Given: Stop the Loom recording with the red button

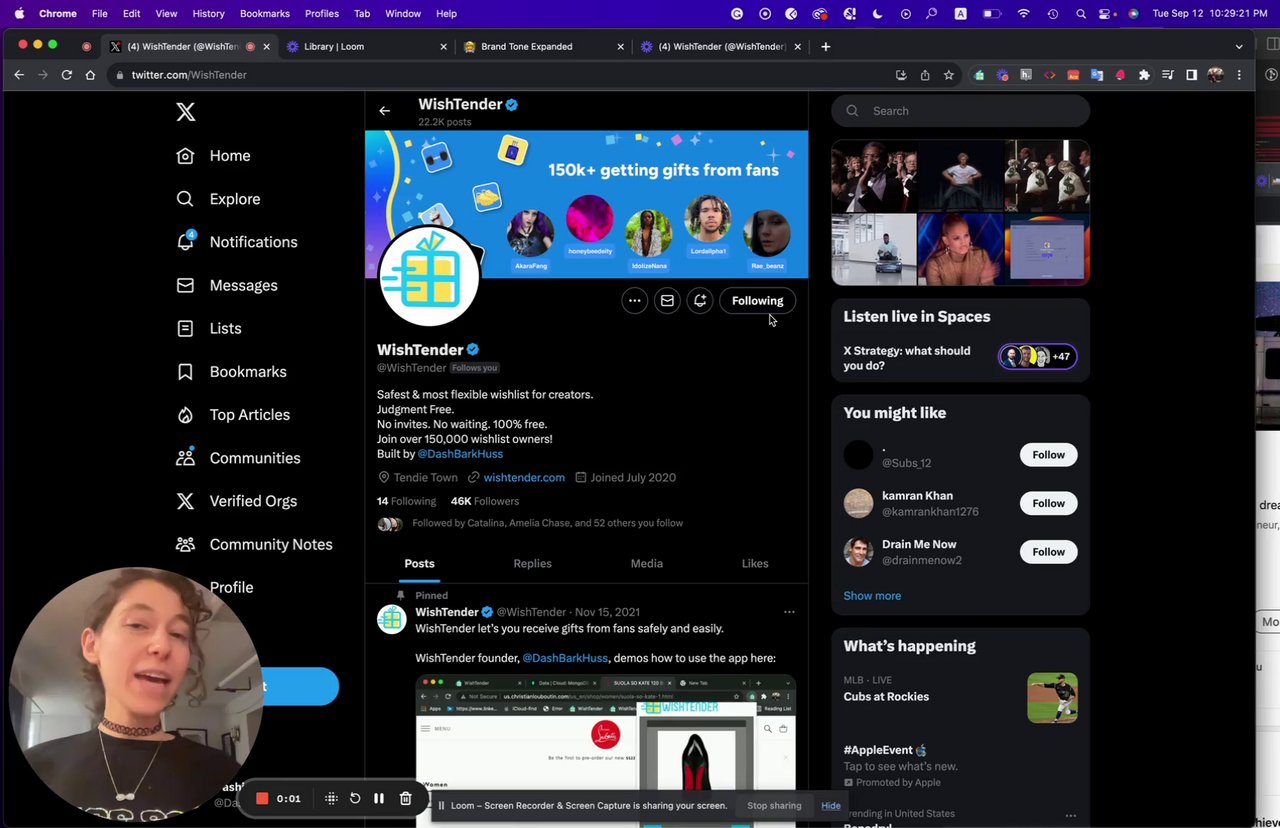Looking at the screenshot, I should point(262,798).
